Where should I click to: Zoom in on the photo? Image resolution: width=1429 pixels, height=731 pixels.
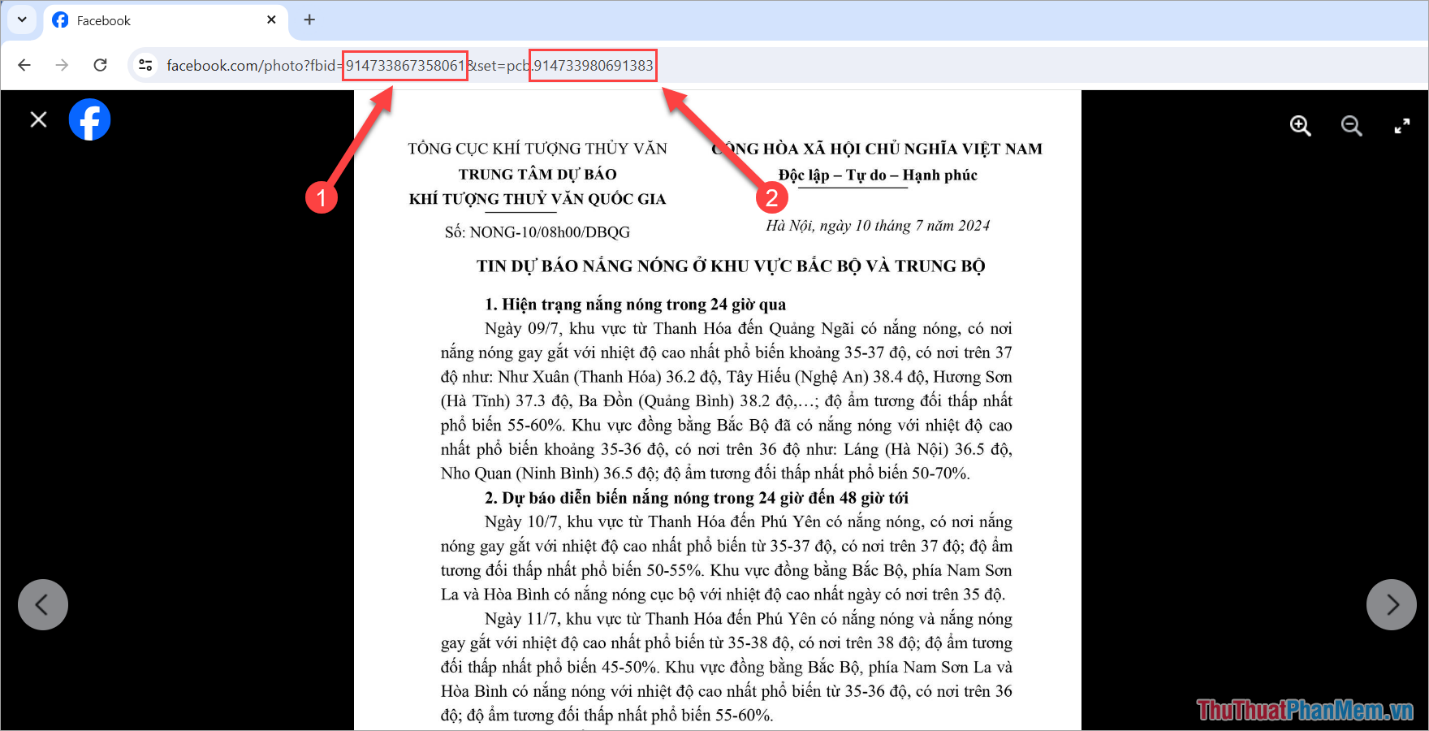[x=1300, y=126]
